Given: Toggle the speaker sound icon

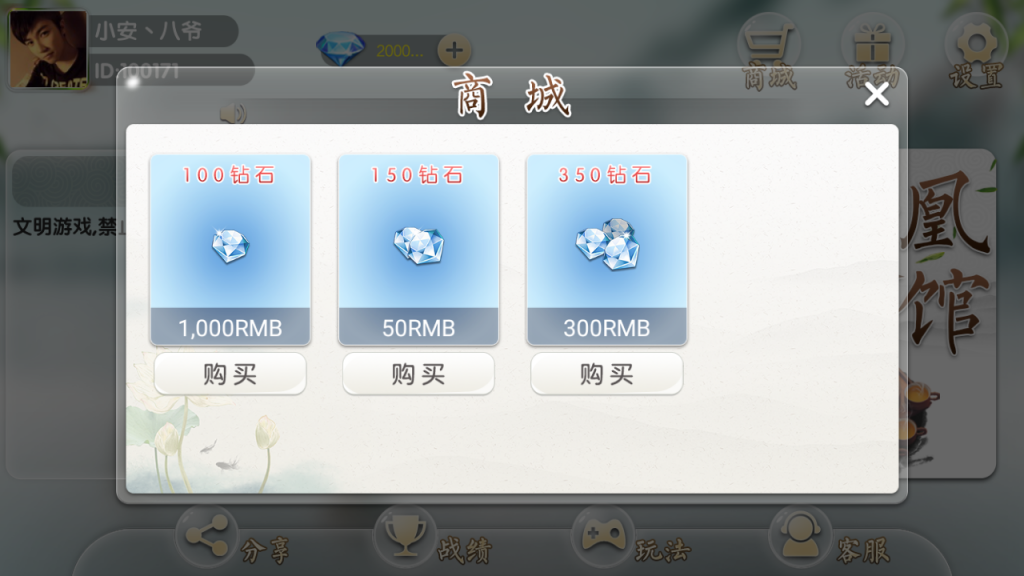Looking at the screenshot, I should [x=232, y=114].
